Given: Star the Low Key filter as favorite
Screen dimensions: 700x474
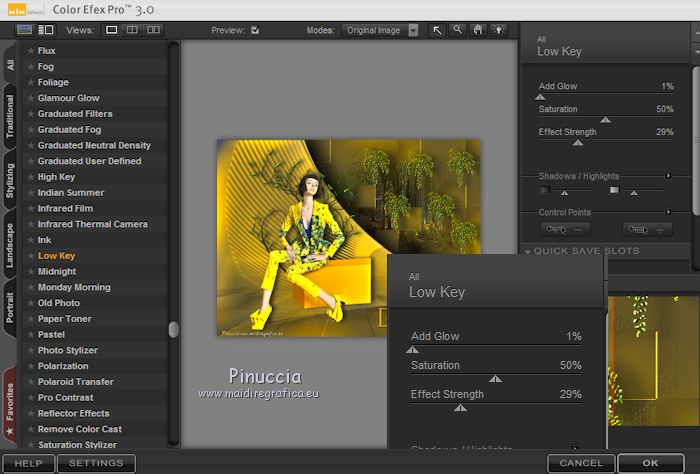Looking at the screenshot, I should [x=31, y=256].
